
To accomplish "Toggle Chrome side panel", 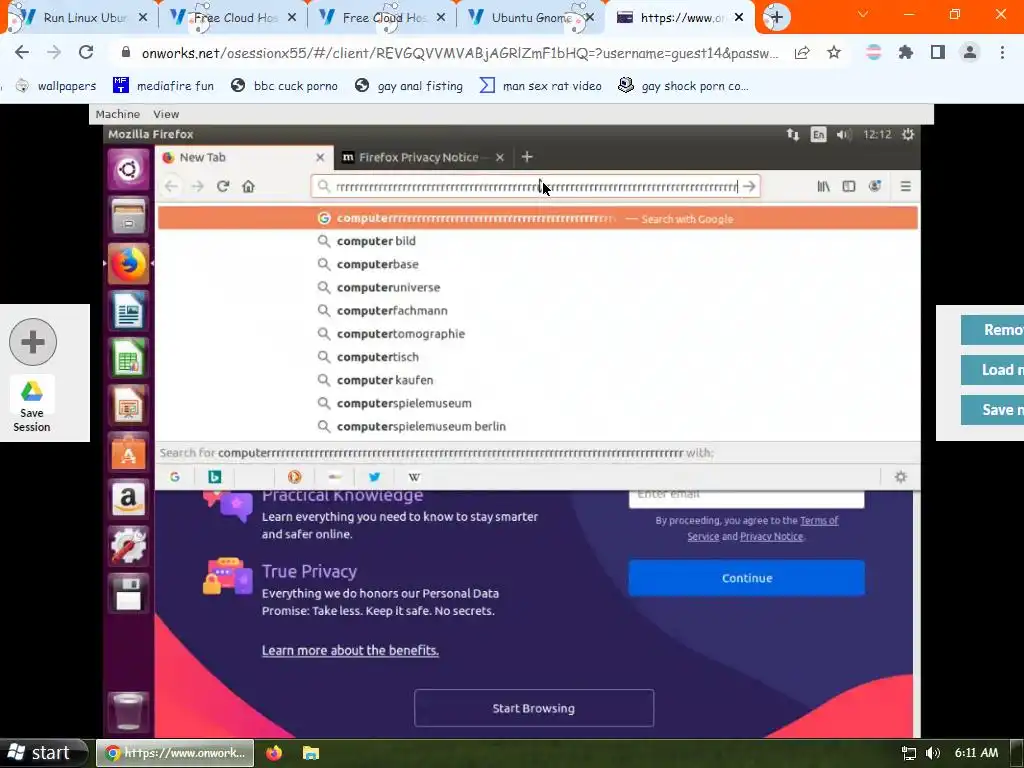I will [x=938, y=52].
